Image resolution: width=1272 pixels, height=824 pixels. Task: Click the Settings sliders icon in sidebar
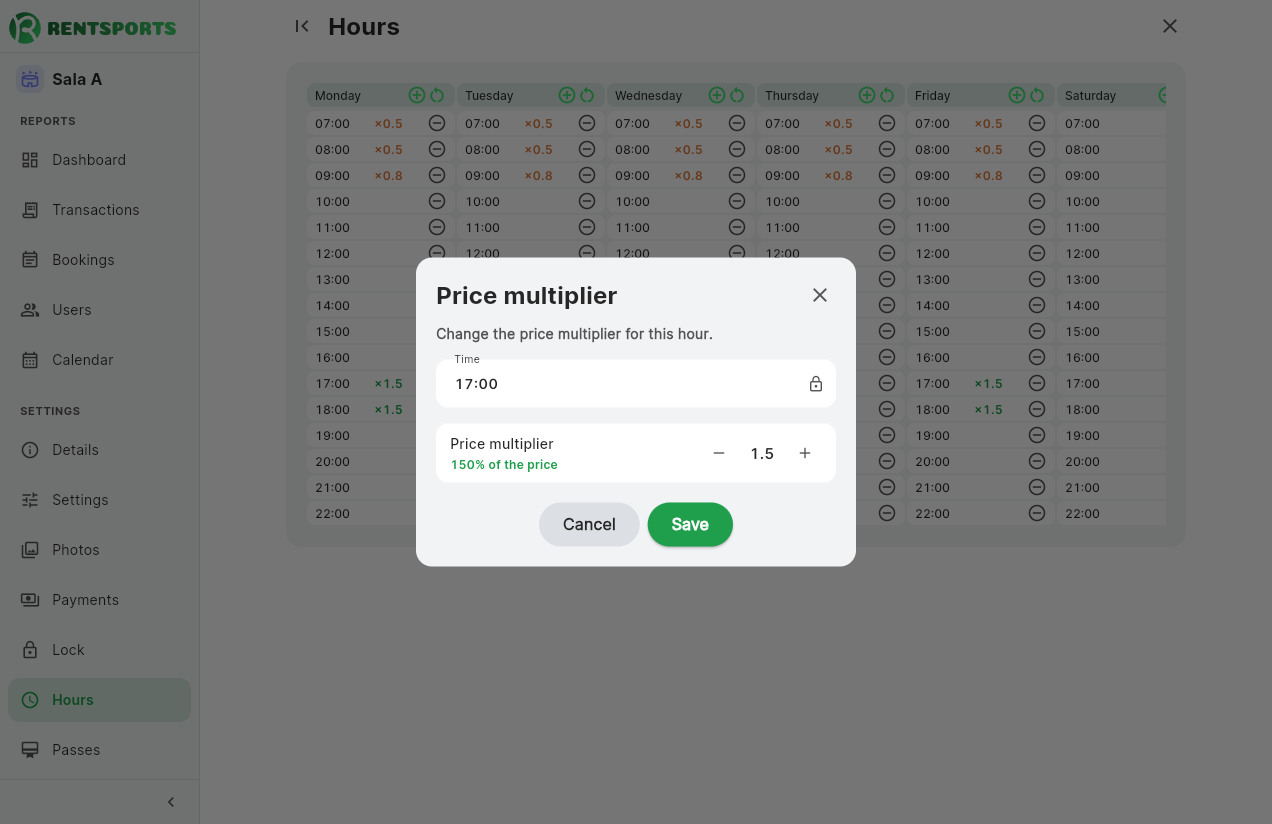click(30, 500)
